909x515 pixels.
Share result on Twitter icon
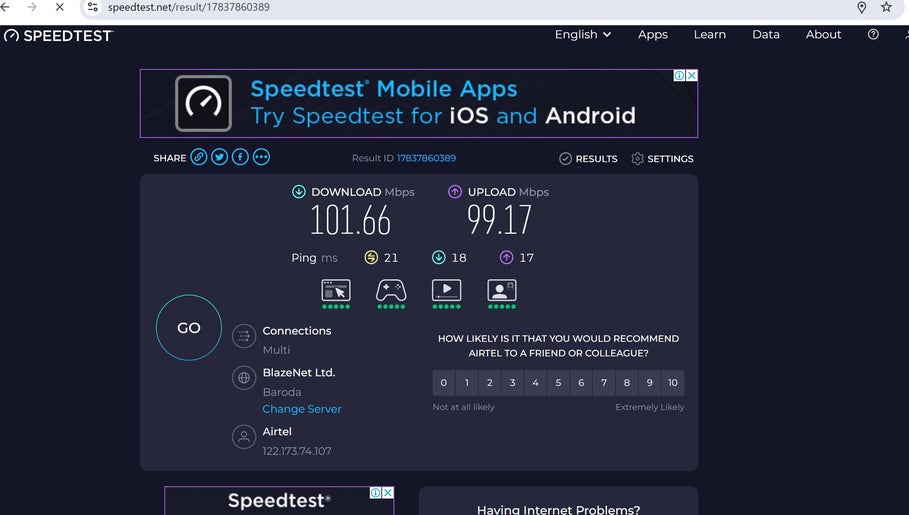219,157
